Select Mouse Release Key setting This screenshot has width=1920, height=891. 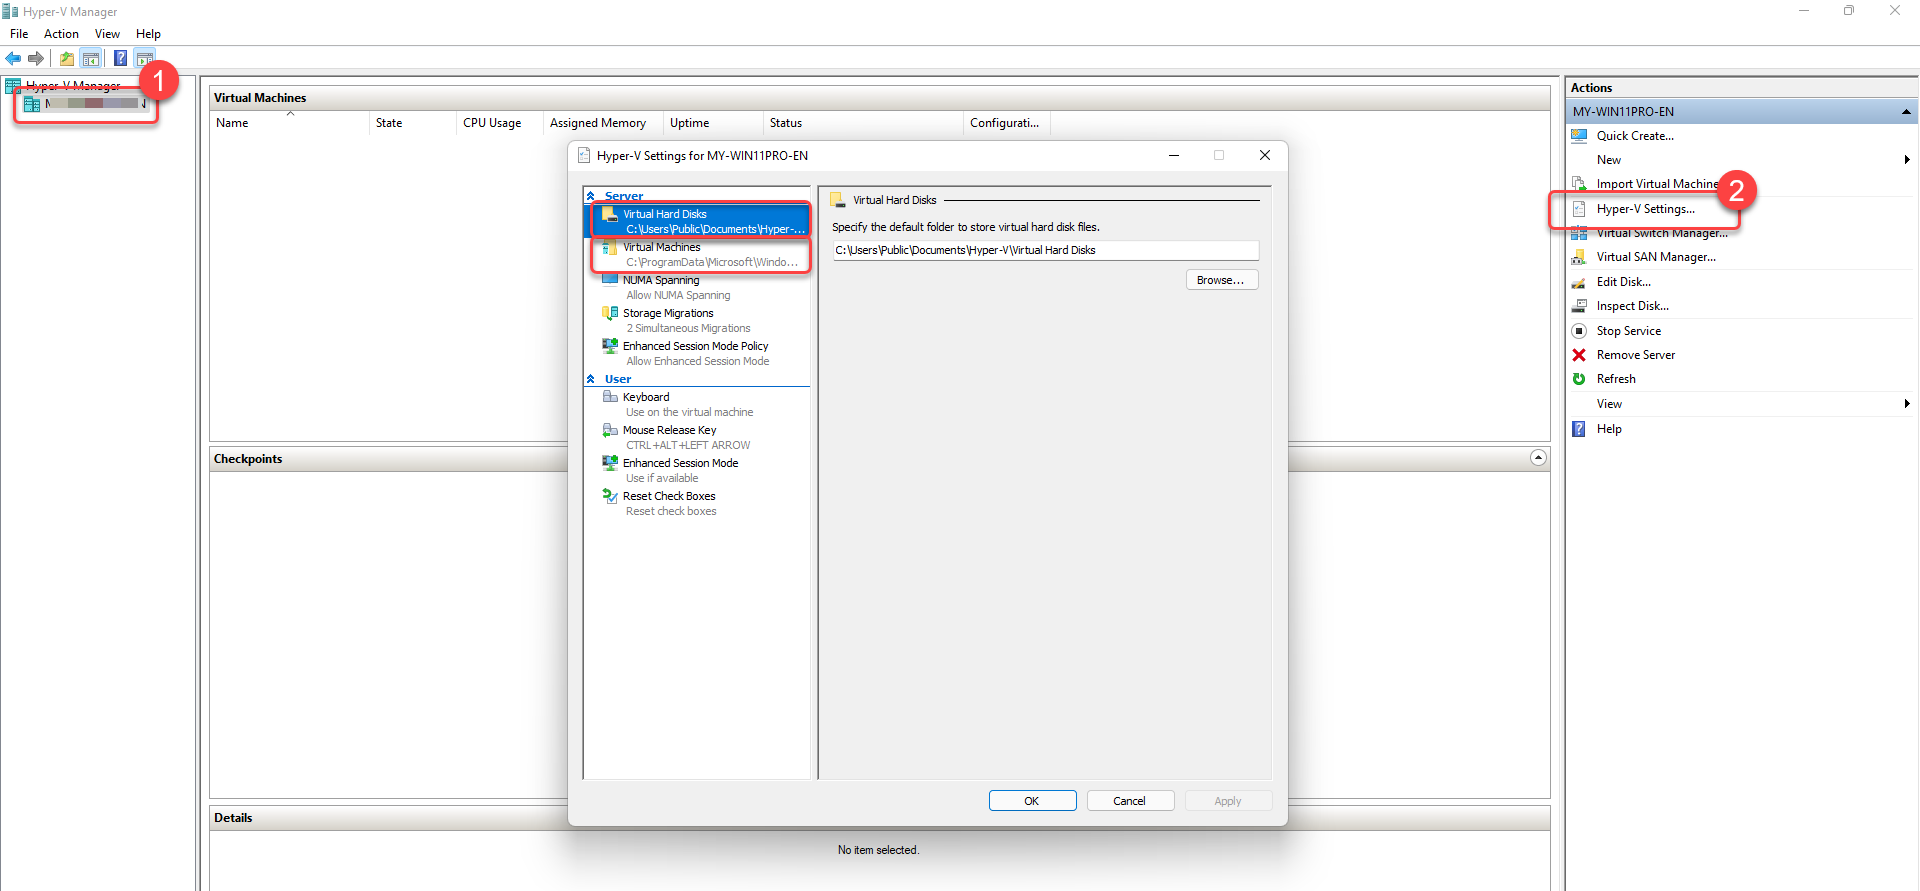pyautogui.click(x=697, y=437)
